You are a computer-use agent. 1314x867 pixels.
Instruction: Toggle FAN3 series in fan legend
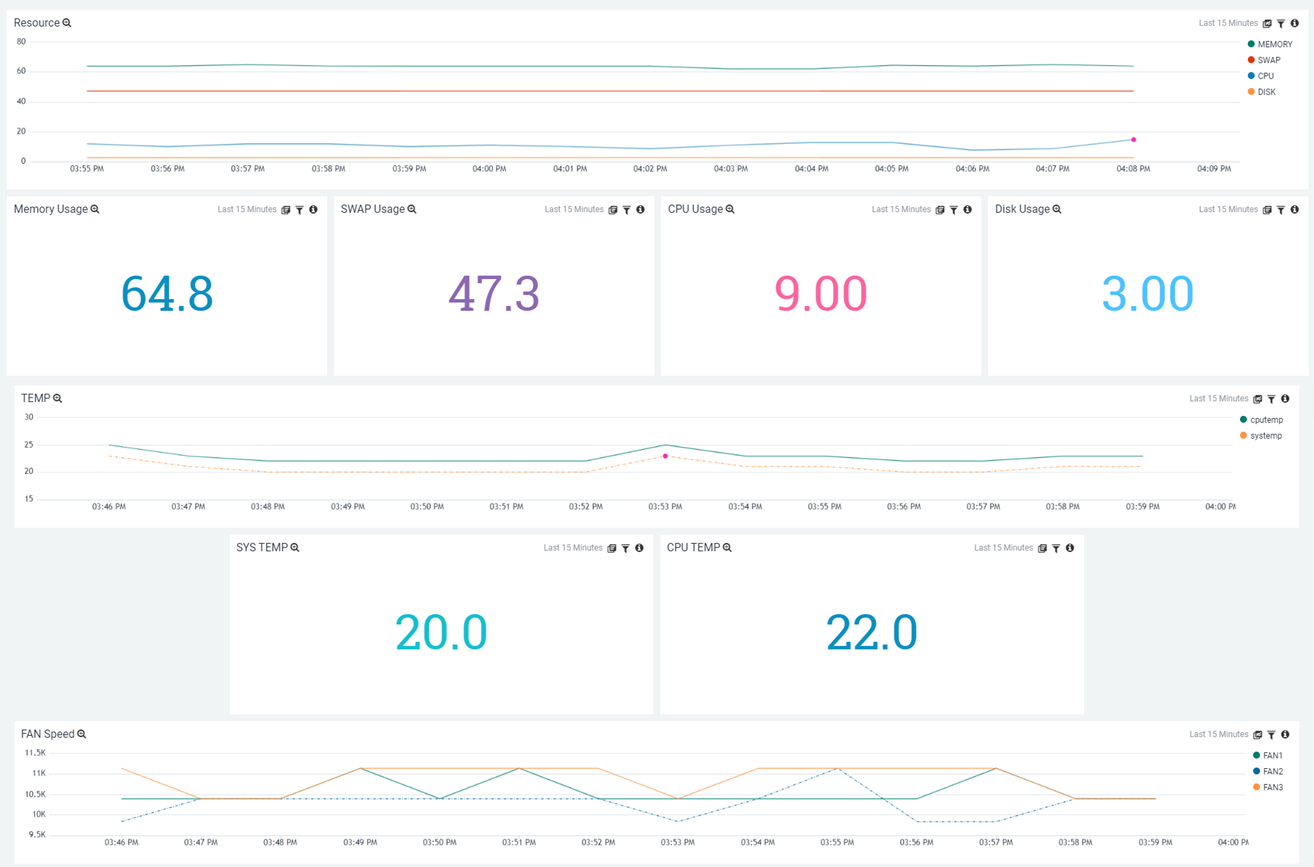1268,788
